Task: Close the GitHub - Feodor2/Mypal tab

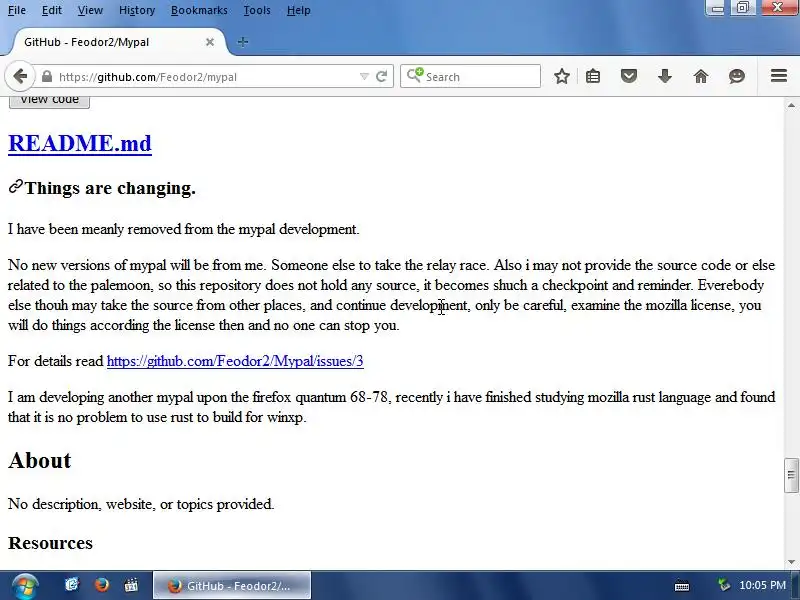Action: 210,42
